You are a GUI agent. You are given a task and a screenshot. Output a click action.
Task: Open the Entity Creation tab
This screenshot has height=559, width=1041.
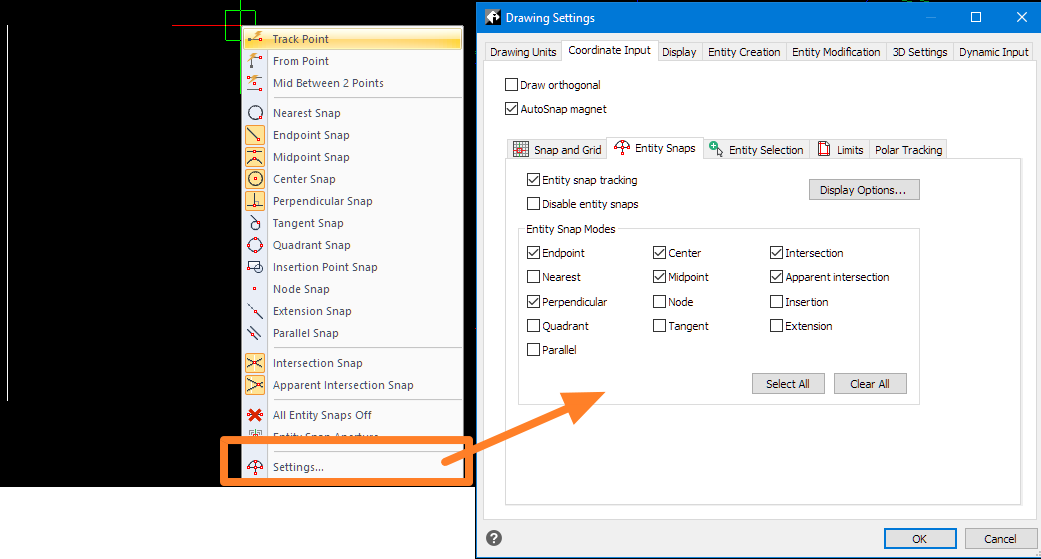[x=744, y=52]
